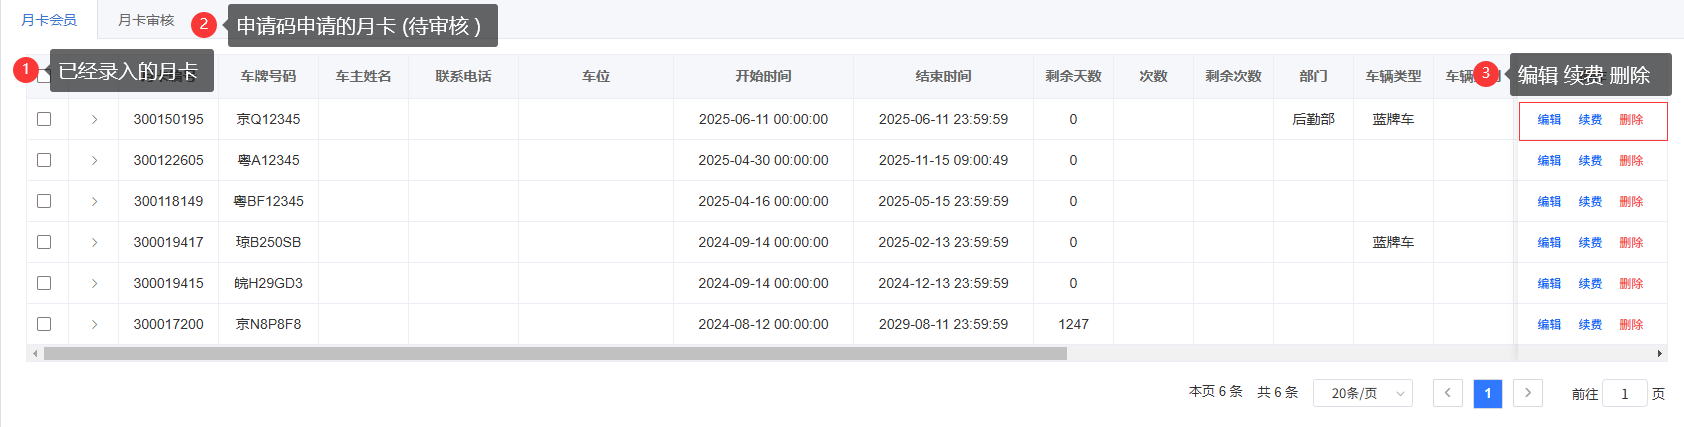1684x427 pixels.
Task: Click the 车牌号码 column header
Action: click(268, 76)
